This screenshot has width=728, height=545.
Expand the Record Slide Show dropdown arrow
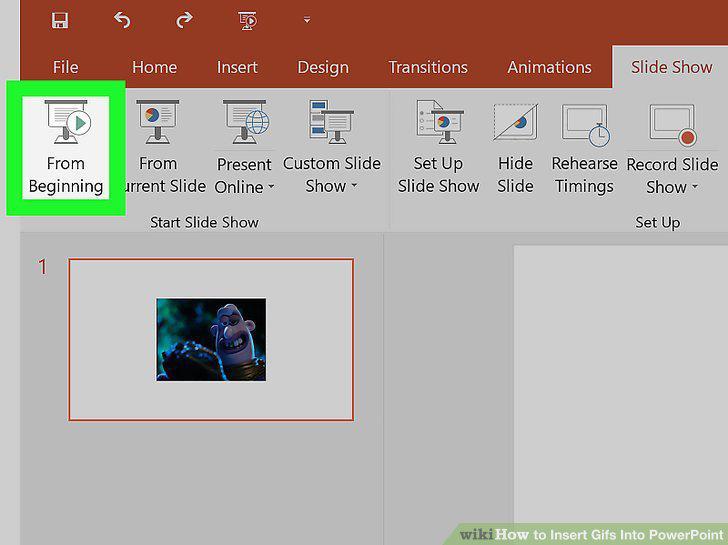point(695,187)
